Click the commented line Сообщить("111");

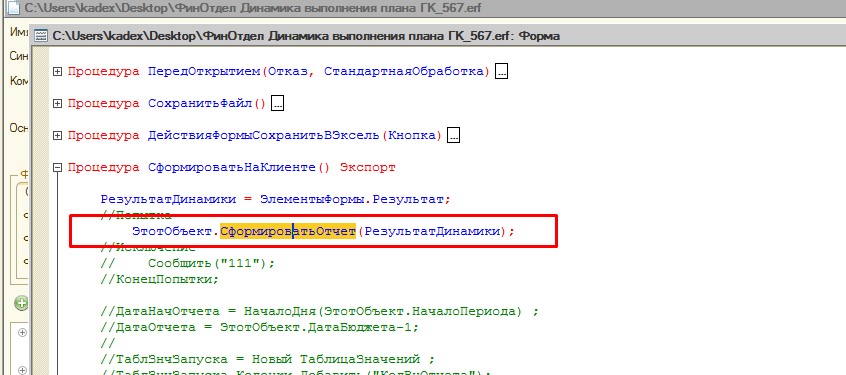tap(188, 264)
